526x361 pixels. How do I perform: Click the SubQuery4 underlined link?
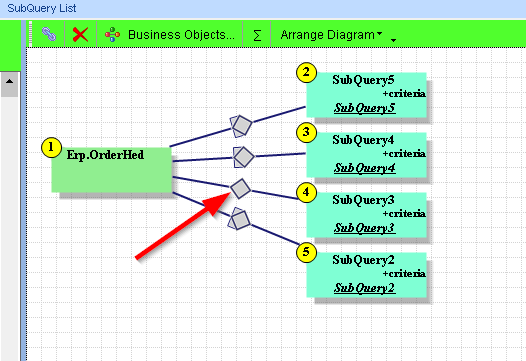point(365,168)
